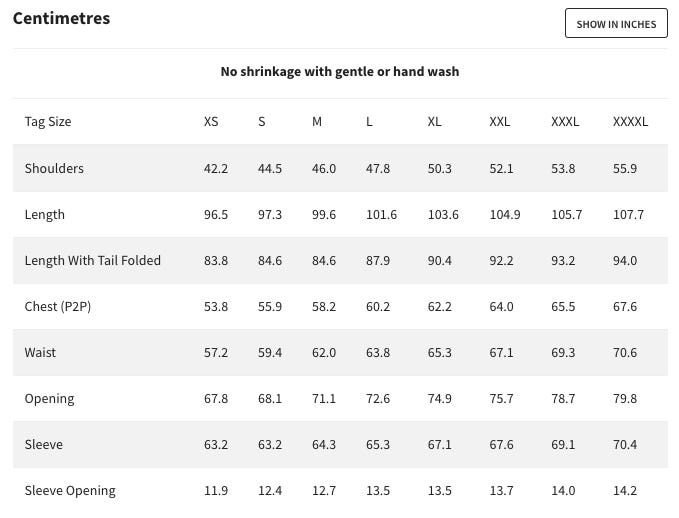Click the Sleeve Opening row label
Screen dimensions: 679x518
(70, 490)
